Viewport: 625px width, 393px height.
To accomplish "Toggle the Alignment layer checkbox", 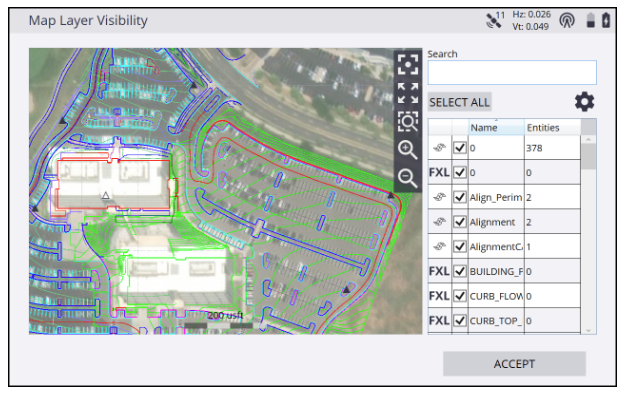I will pyautogui.click(x=460, y=222).
